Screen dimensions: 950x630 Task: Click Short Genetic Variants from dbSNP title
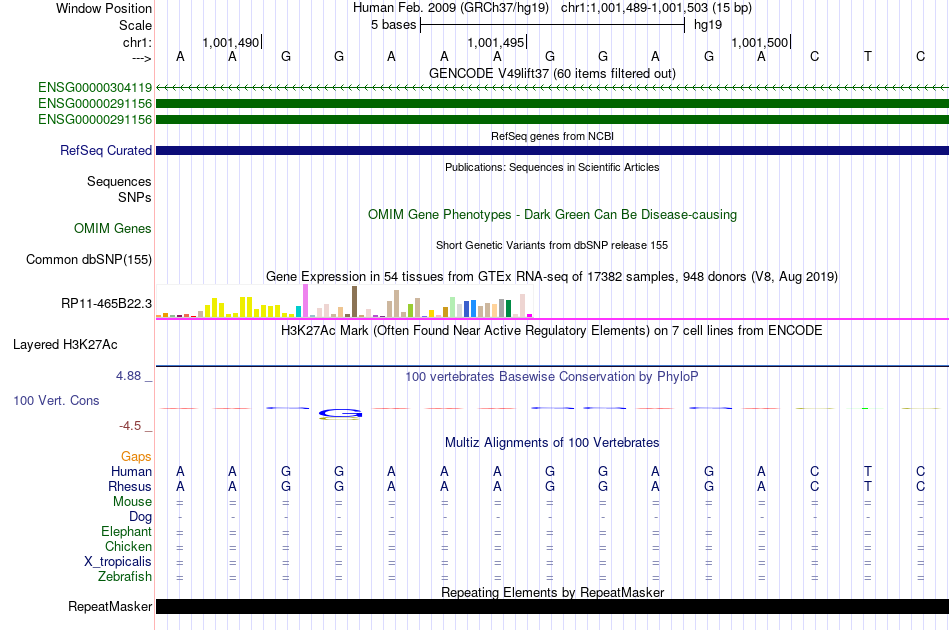point(552,245)
